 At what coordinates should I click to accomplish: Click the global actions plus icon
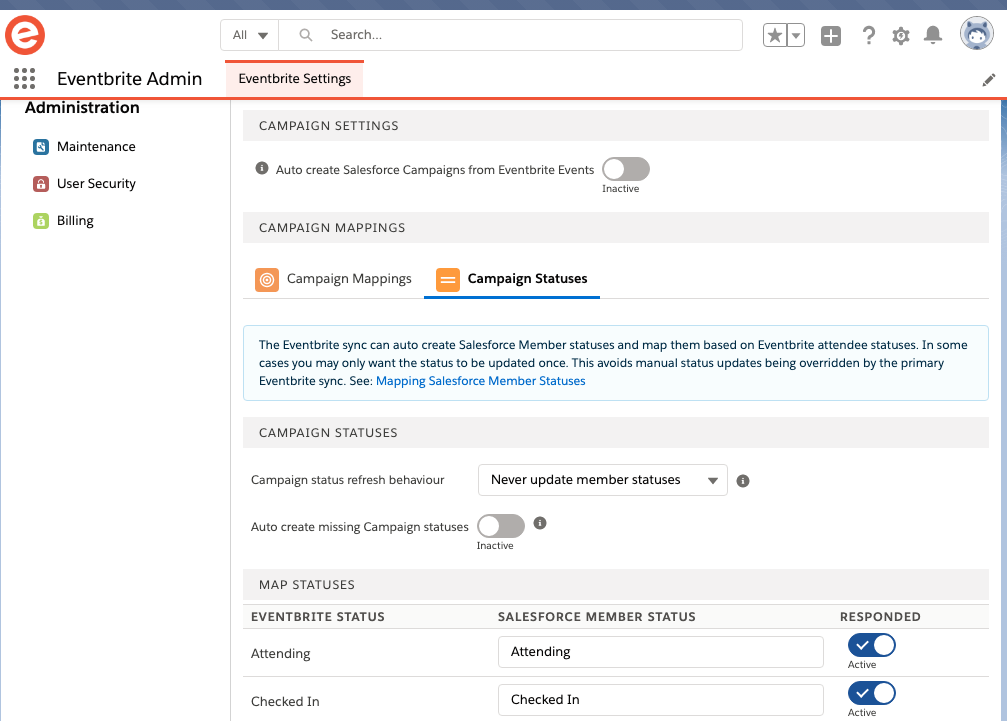[831, 35]
